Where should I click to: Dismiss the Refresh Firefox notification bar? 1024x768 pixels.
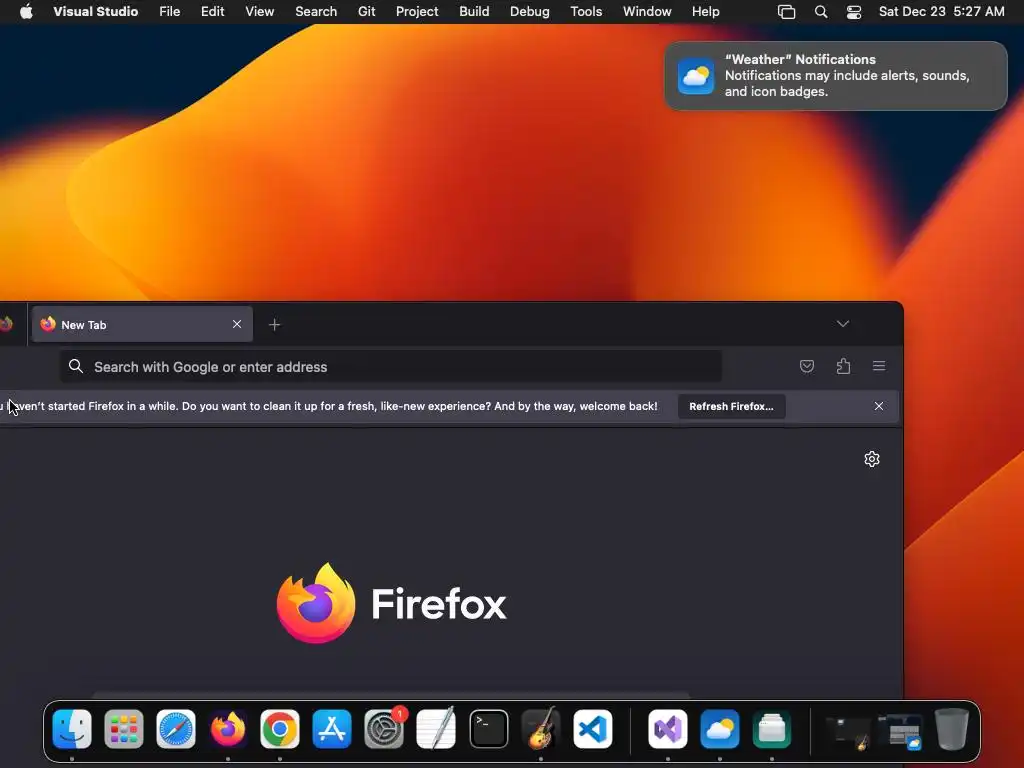[879, 406]
